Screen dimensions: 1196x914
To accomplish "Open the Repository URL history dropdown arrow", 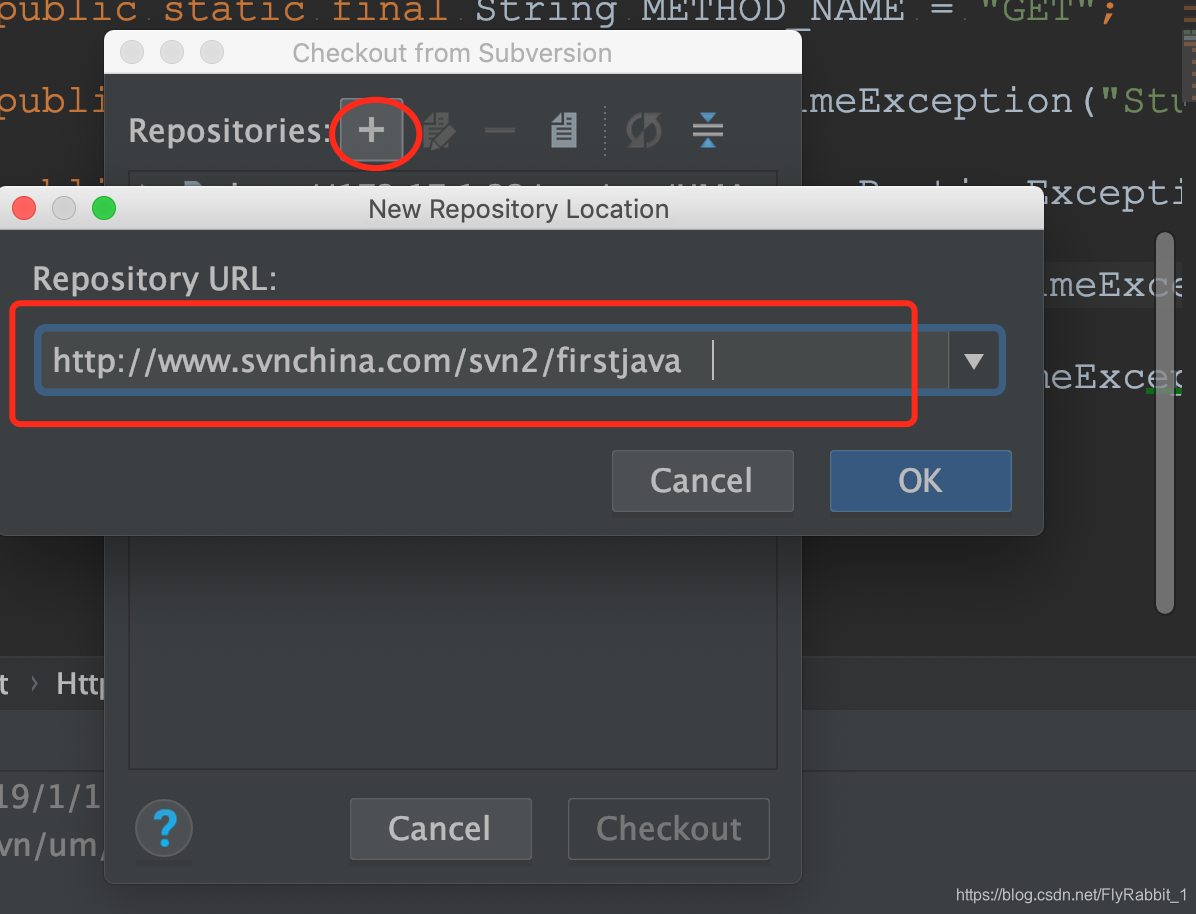I will [973, 361].
